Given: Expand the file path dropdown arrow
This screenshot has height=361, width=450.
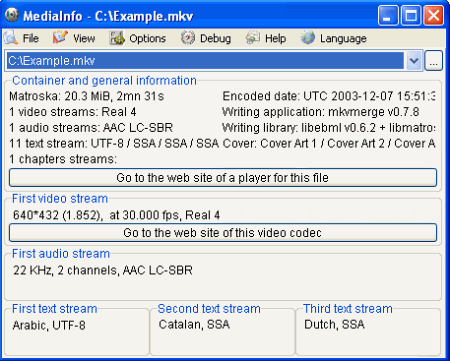Looking at the screenshot, I should [414, 61].
